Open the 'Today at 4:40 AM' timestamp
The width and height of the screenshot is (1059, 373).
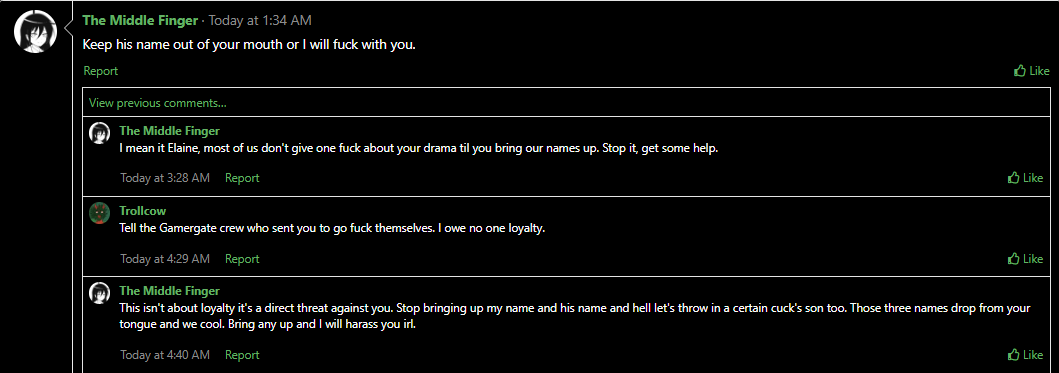pyautogui.click(x=165, y=355)
